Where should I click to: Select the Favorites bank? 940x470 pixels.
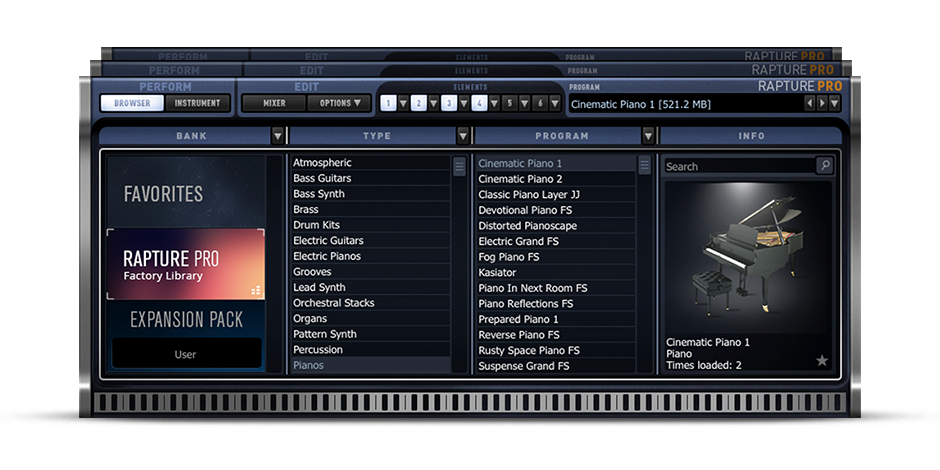pos(186,192)
